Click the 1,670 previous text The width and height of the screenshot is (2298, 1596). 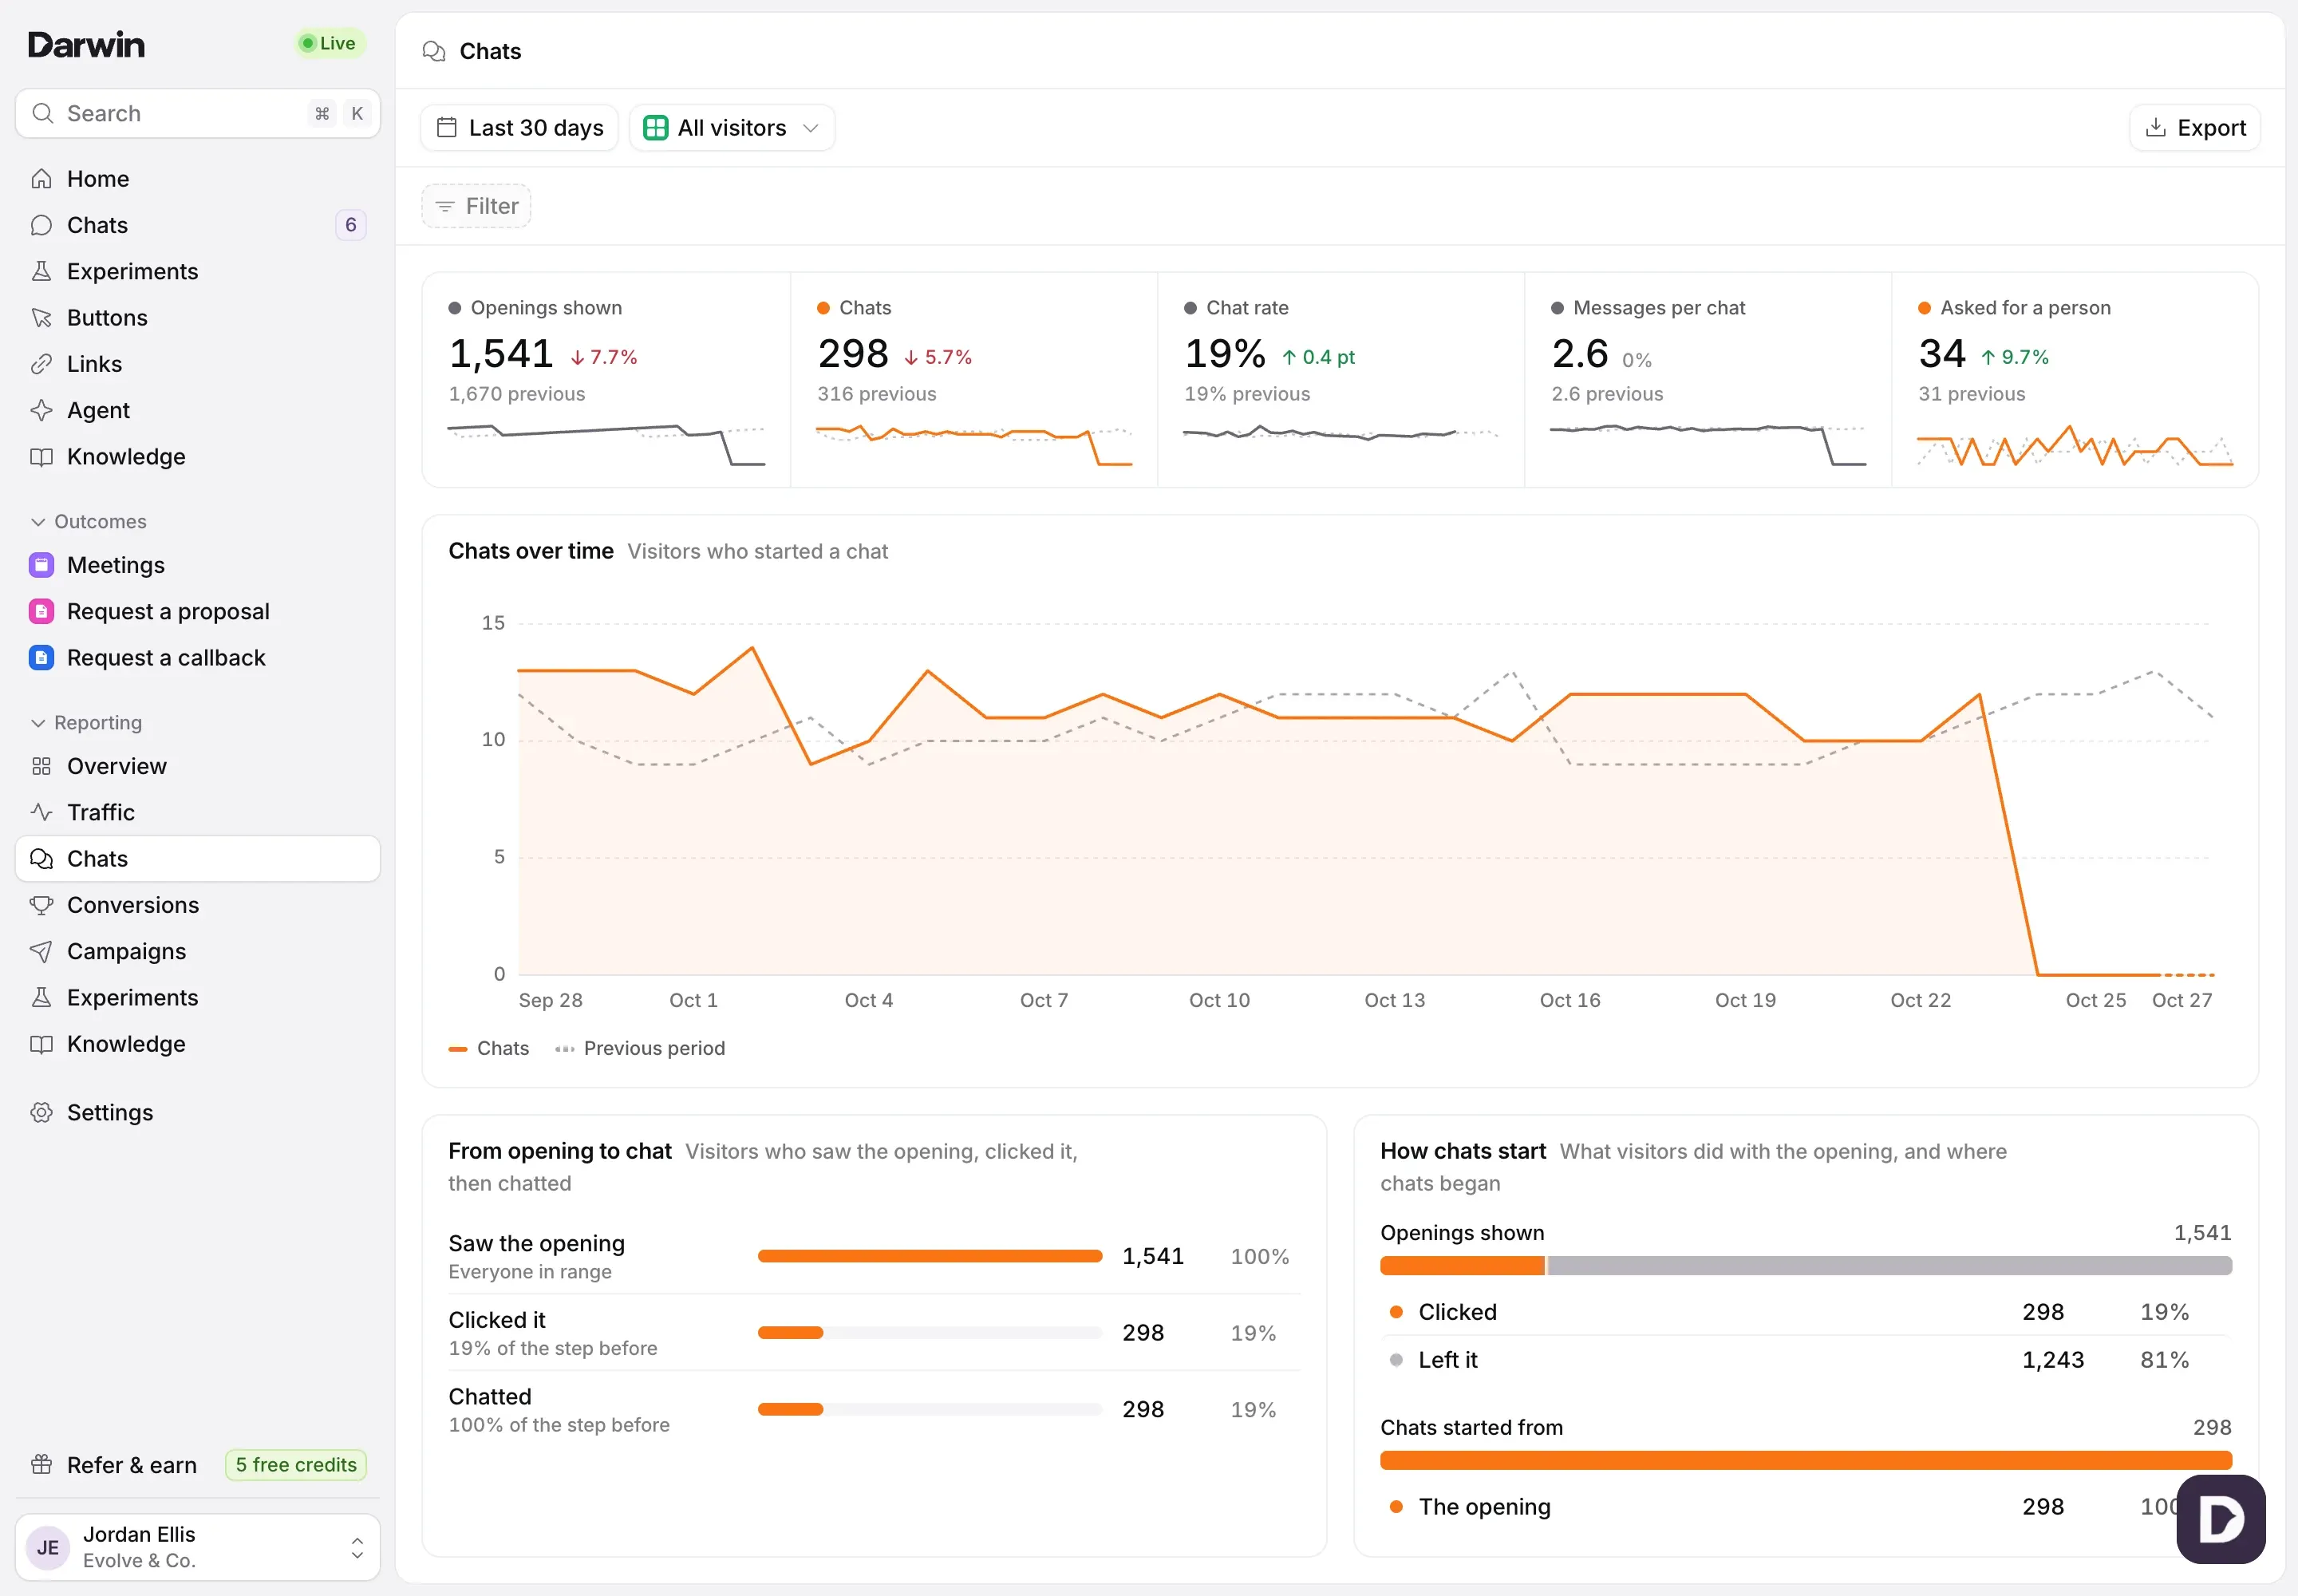point(517,394)
